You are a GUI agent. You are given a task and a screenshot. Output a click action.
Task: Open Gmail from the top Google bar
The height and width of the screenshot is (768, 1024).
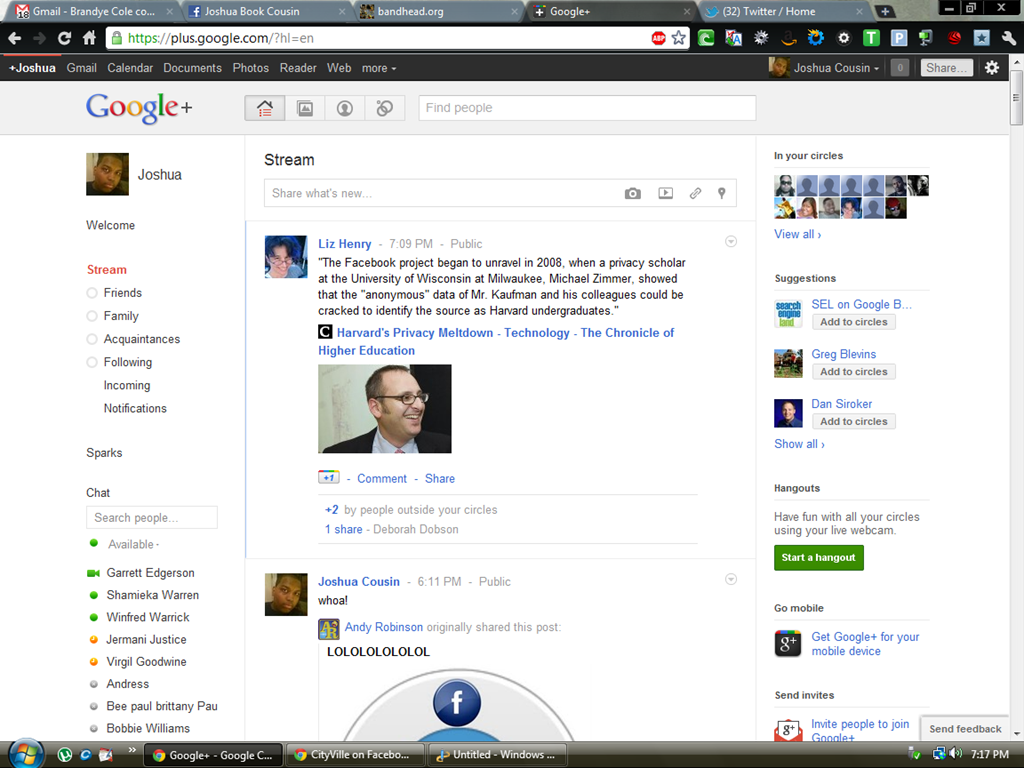tap(82, 68)
